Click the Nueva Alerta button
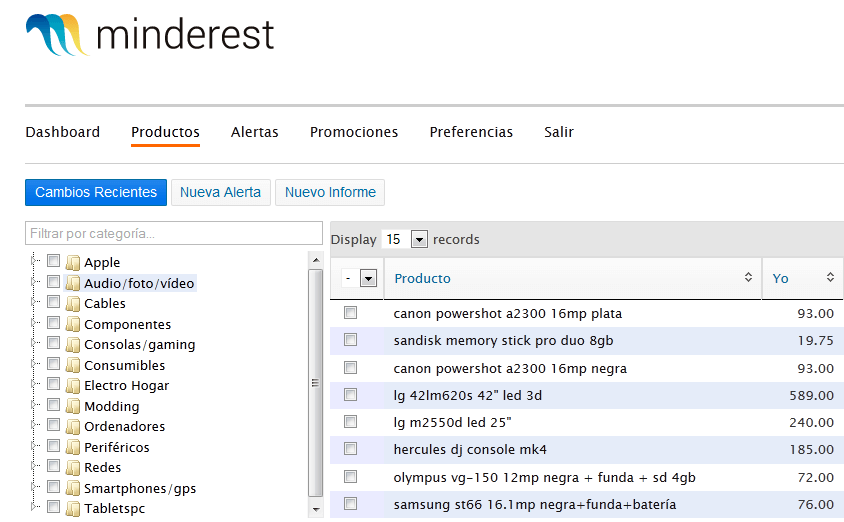The image size is (844, 522). point(221,193)
